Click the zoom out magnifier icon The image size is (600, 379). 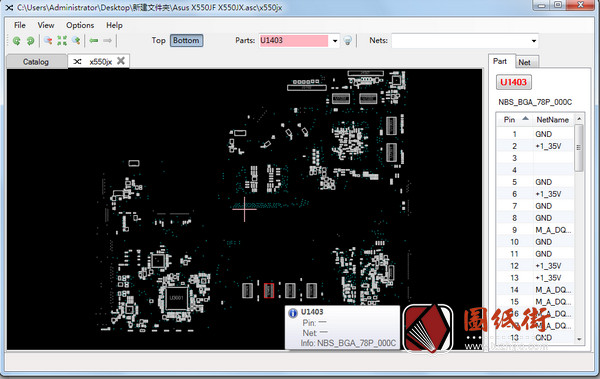click(48, 41)
